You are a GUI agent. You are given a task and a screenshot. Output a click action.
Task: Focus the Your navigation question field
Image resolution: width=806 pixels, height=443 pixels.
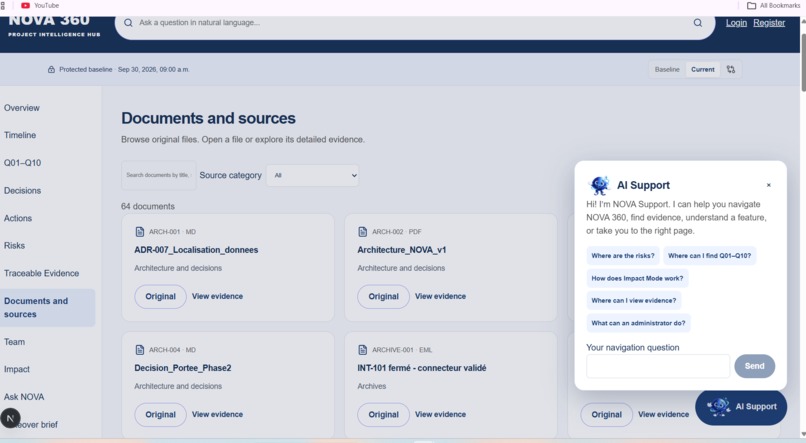click(x=658, y=366)
